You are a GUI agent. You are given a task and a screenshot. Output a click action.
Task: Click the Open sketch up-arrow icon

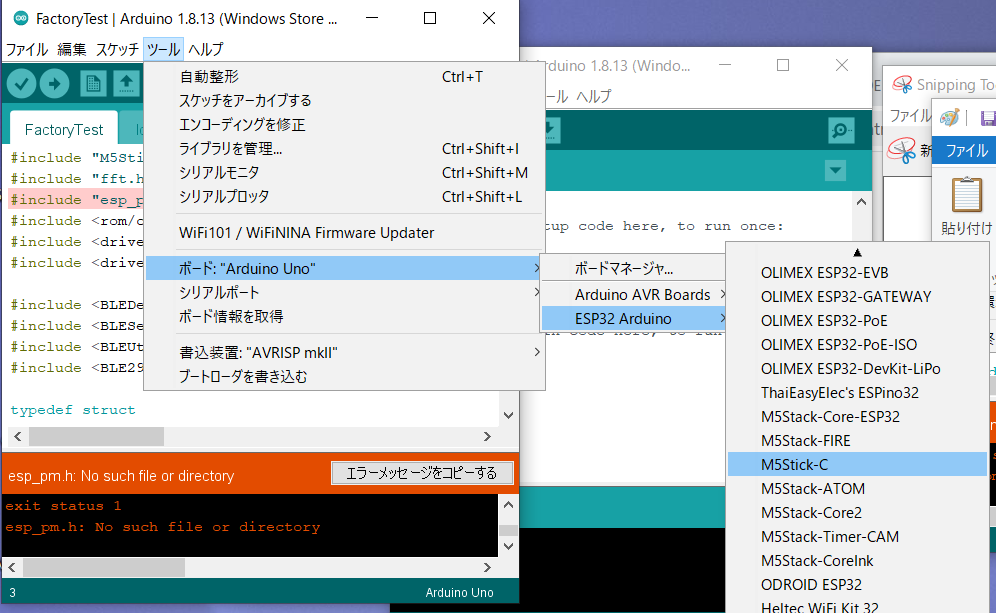coord(126,83)
